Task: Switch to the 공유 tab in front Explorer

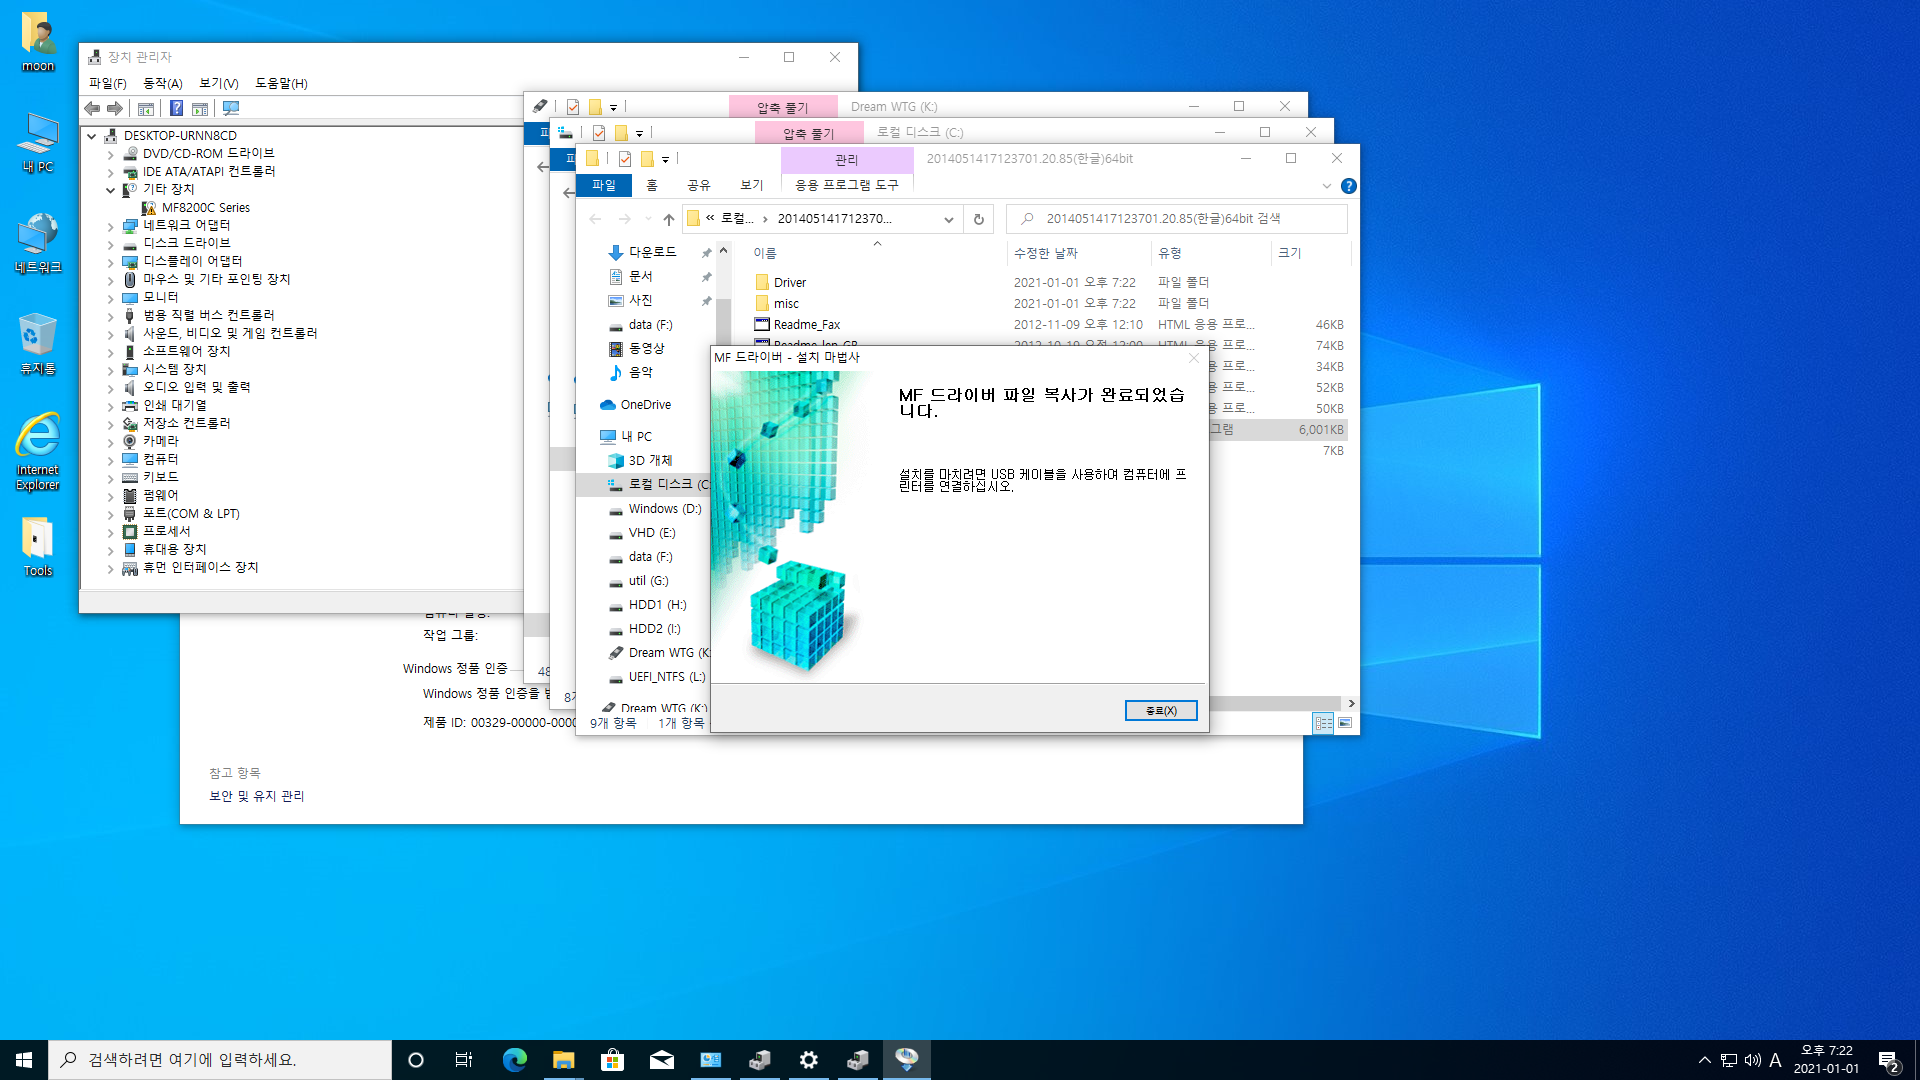Action: pos(698,186)
